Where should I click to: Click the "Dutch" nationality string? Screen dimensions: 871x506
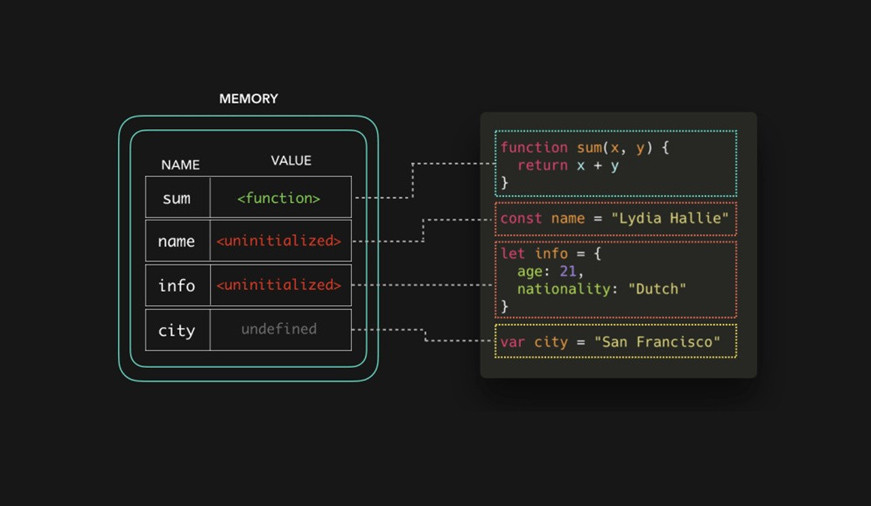point(657,289)
